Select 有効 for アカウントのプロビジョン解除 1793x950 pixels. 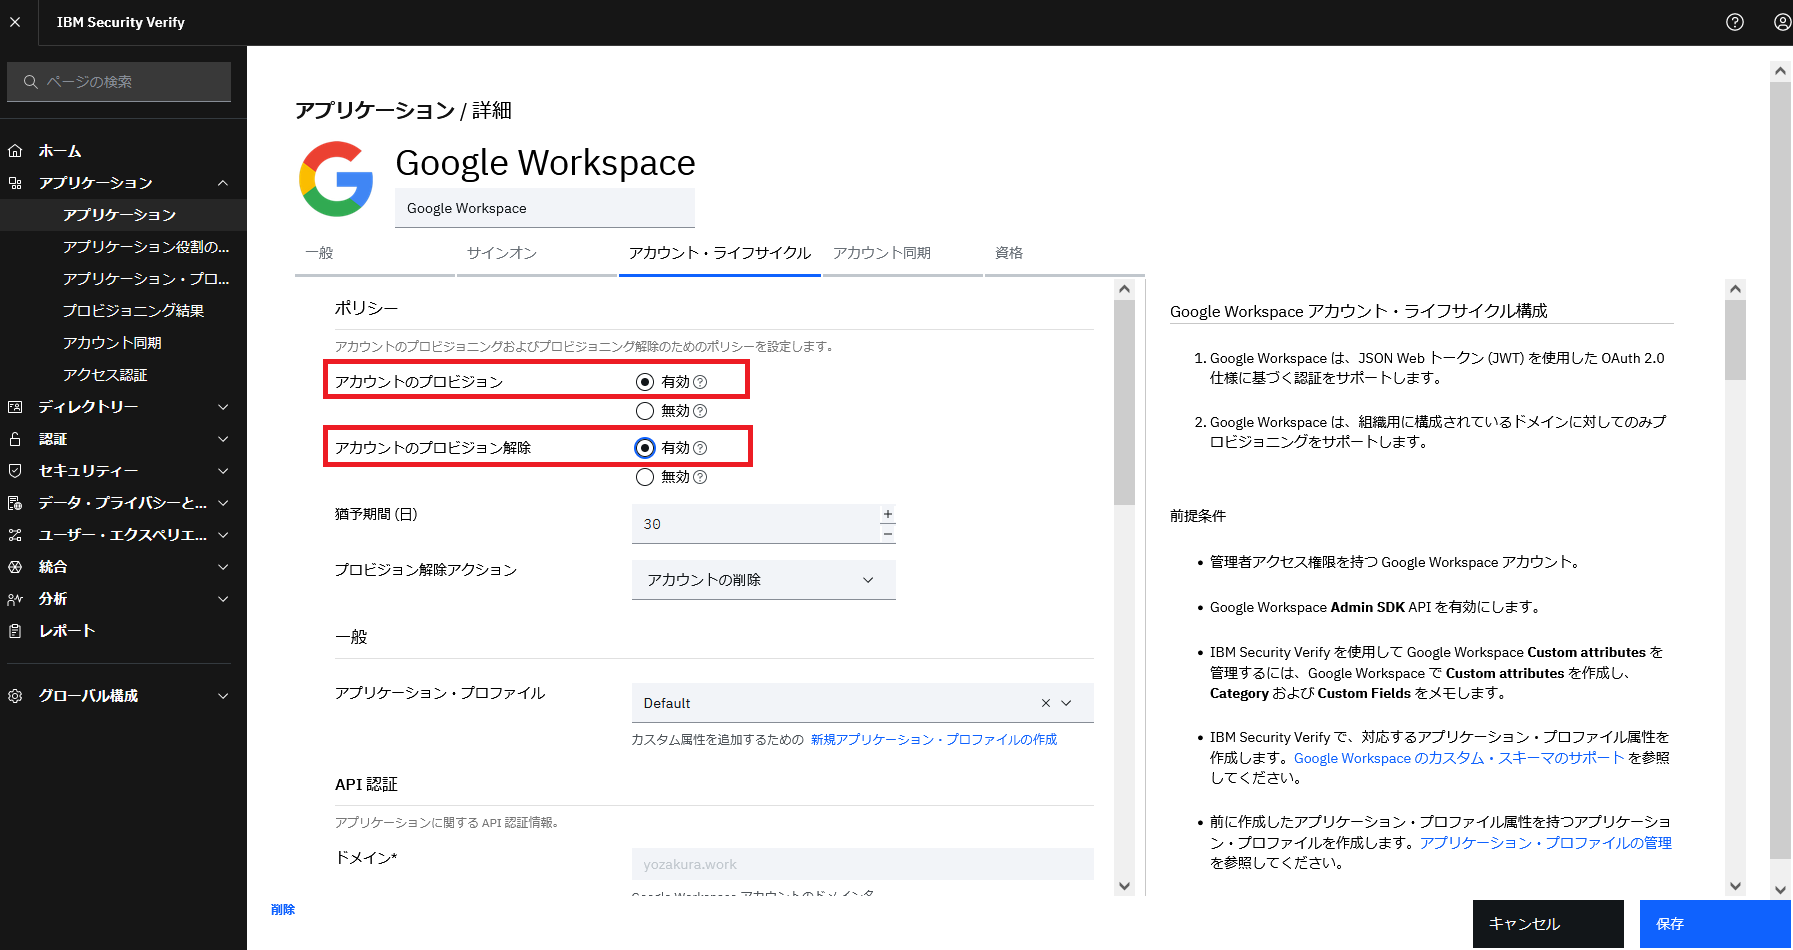pos(645,448)
